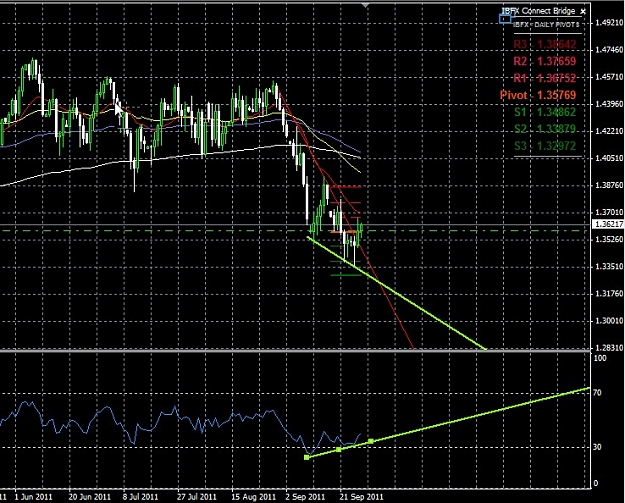Click the 1.33510 price axis label
The width and height of the screenshot is (625, 503).
tap(609, 266)
